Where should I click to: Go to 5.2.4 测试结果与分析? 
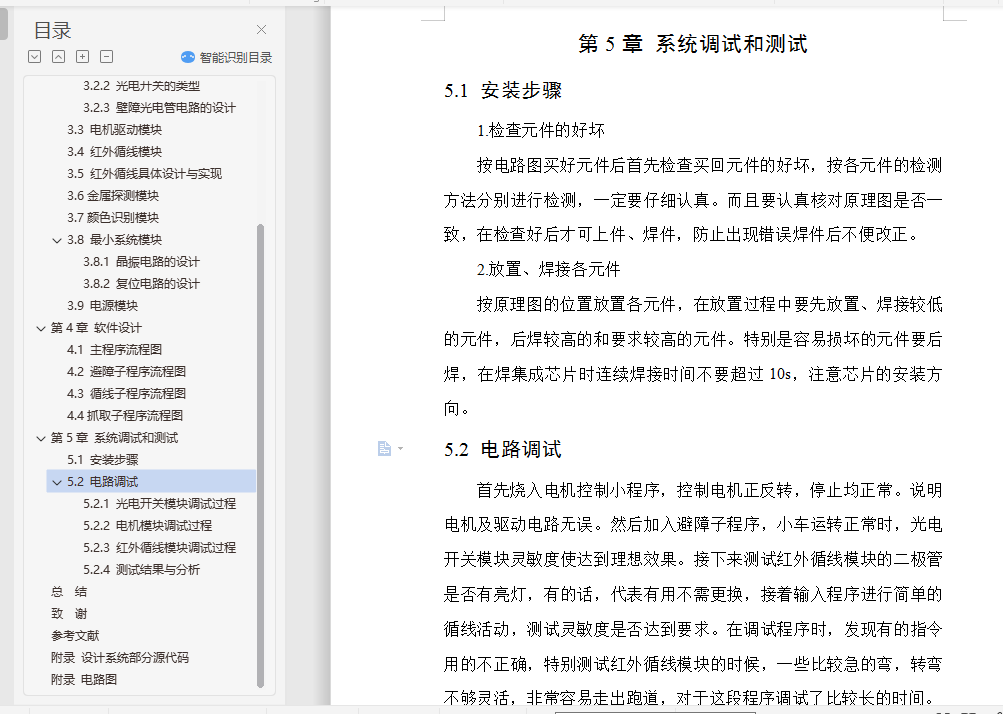click(x=141, y=569)
